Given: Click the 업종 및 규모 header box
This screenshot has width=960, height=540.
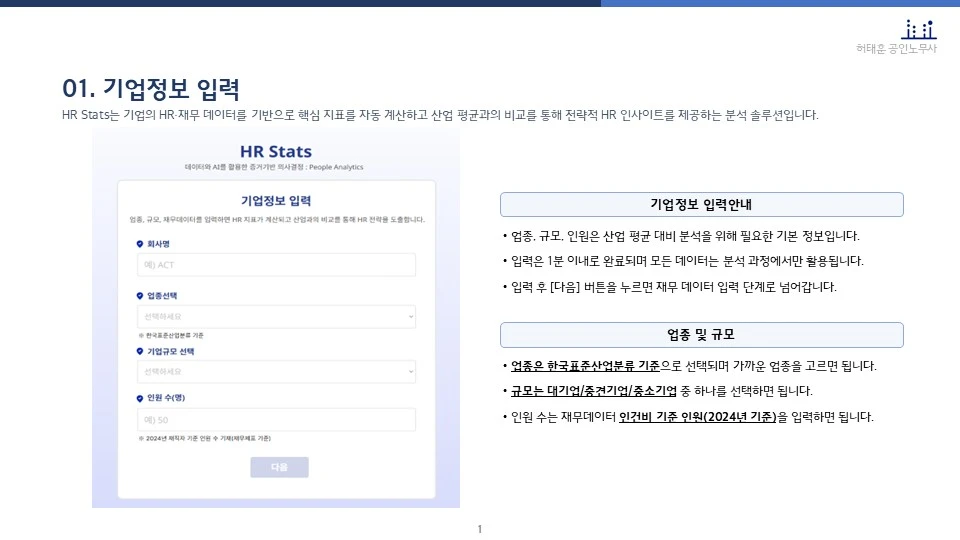Looking at the screenshot, I should (x=702, y=335).
